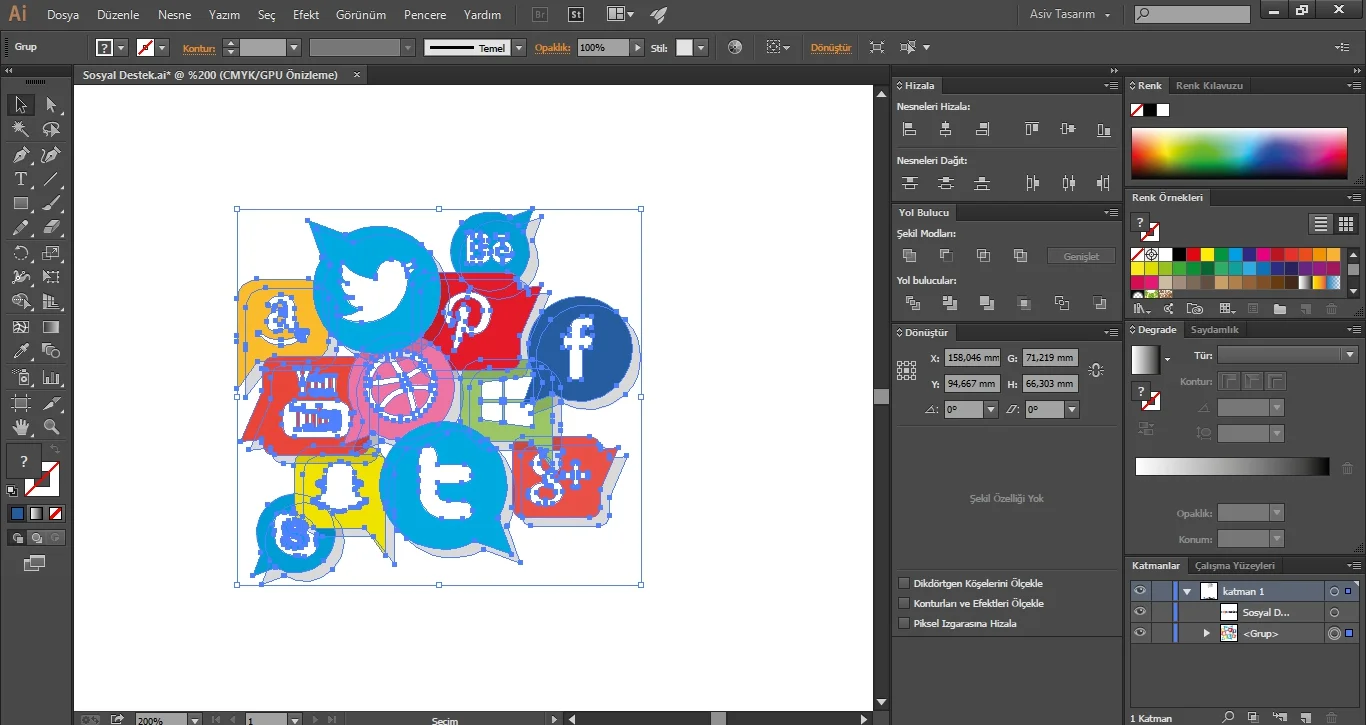Swap fill and stroke arrows icon
1366x725 pixels.
(x=55, y=451)
